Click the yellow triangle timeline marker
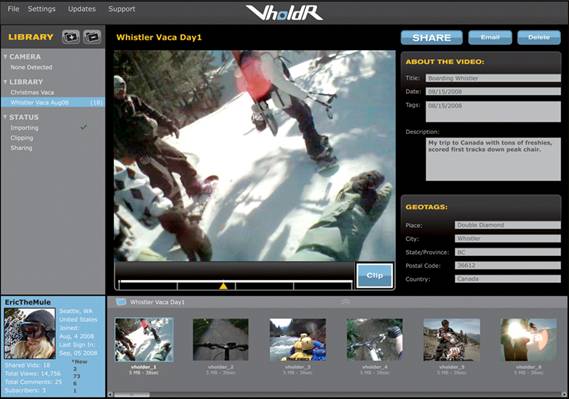This screenshot has height=399, width=569. pos(223,286)
